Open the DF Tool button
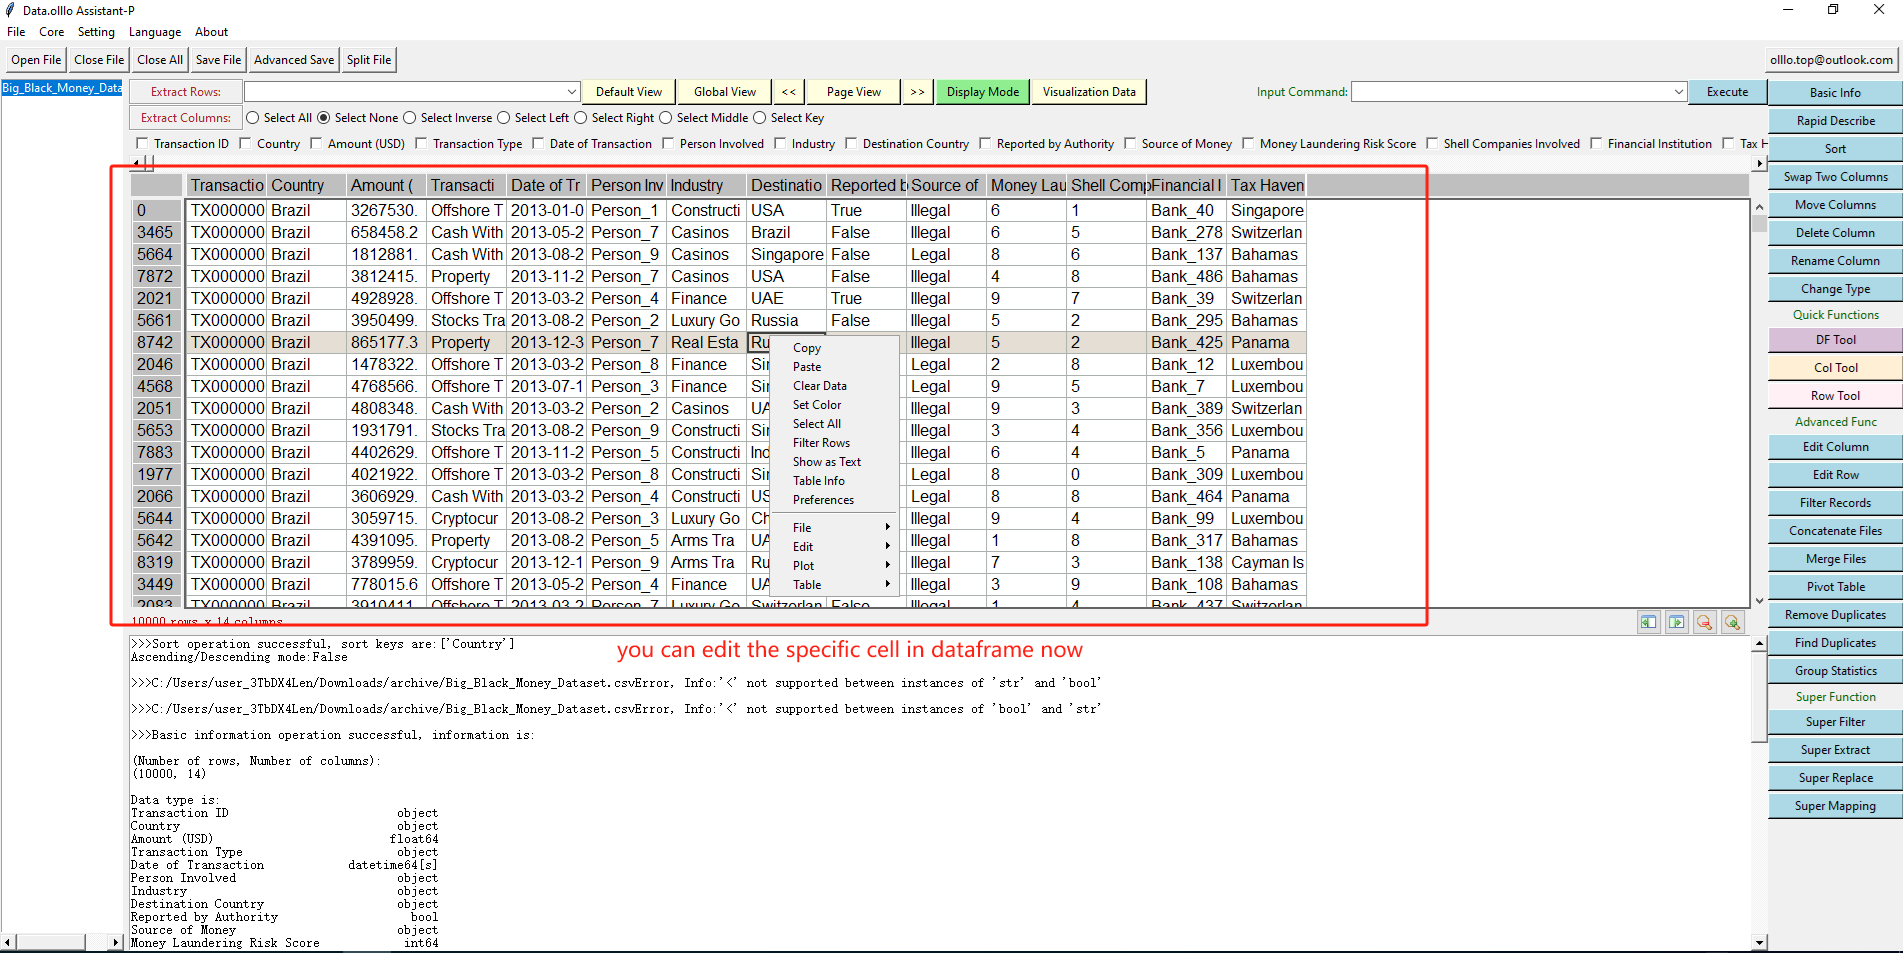Screen dimensions: 1903x953 coord(1835,340)
